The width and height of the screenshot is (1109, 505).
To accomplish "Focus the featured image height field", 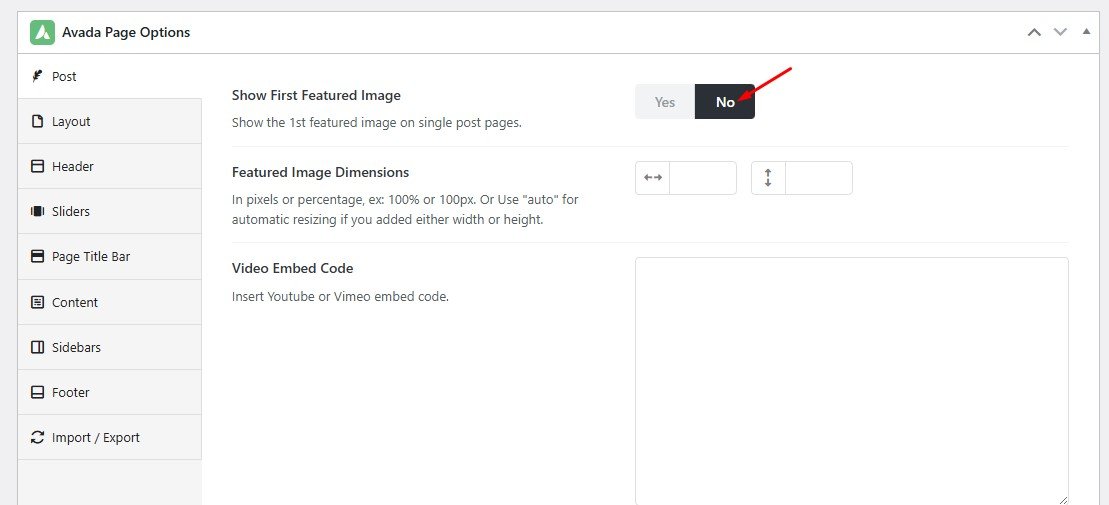I will (818, 178).
